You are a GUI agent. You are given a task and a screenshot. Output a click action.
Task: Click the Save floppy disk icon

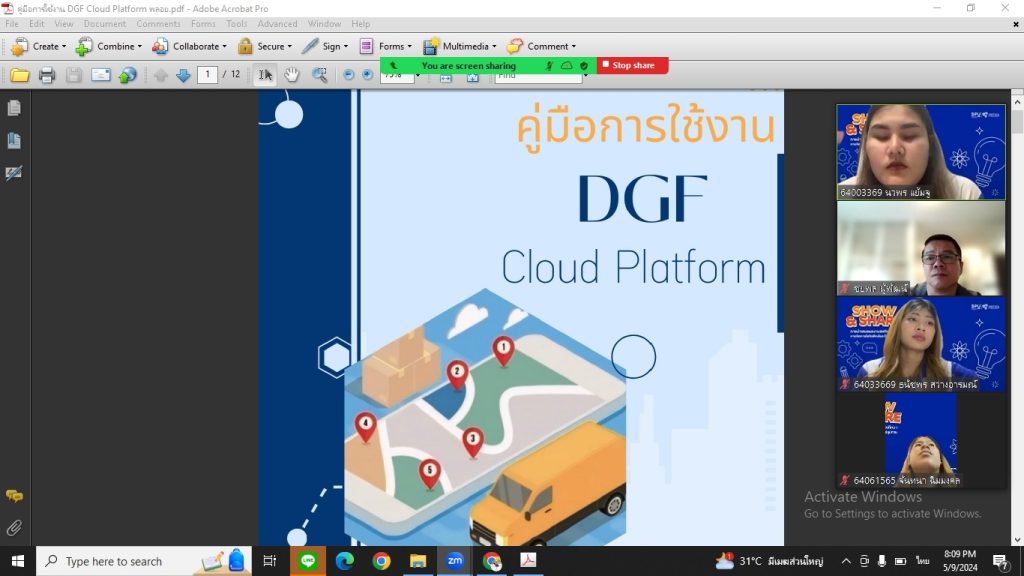(x=74, y=75)
